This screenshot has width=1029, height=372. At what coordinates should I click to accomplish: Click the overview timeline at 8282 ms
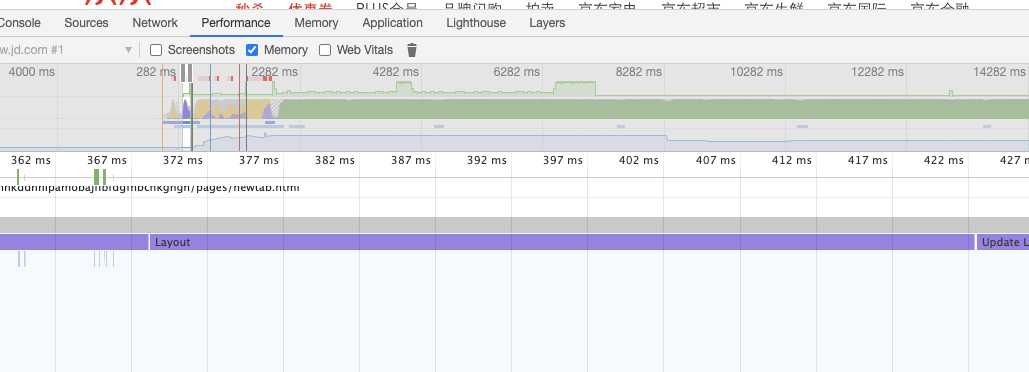click(639, 72)
